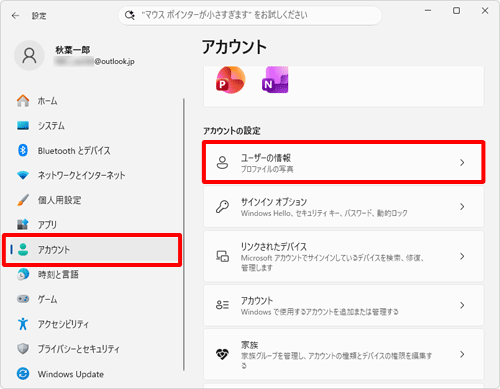Expand ユーザーの情報 with its chevron
The height and width of the screenshot is (389, 500).
(x=462, y=162)
